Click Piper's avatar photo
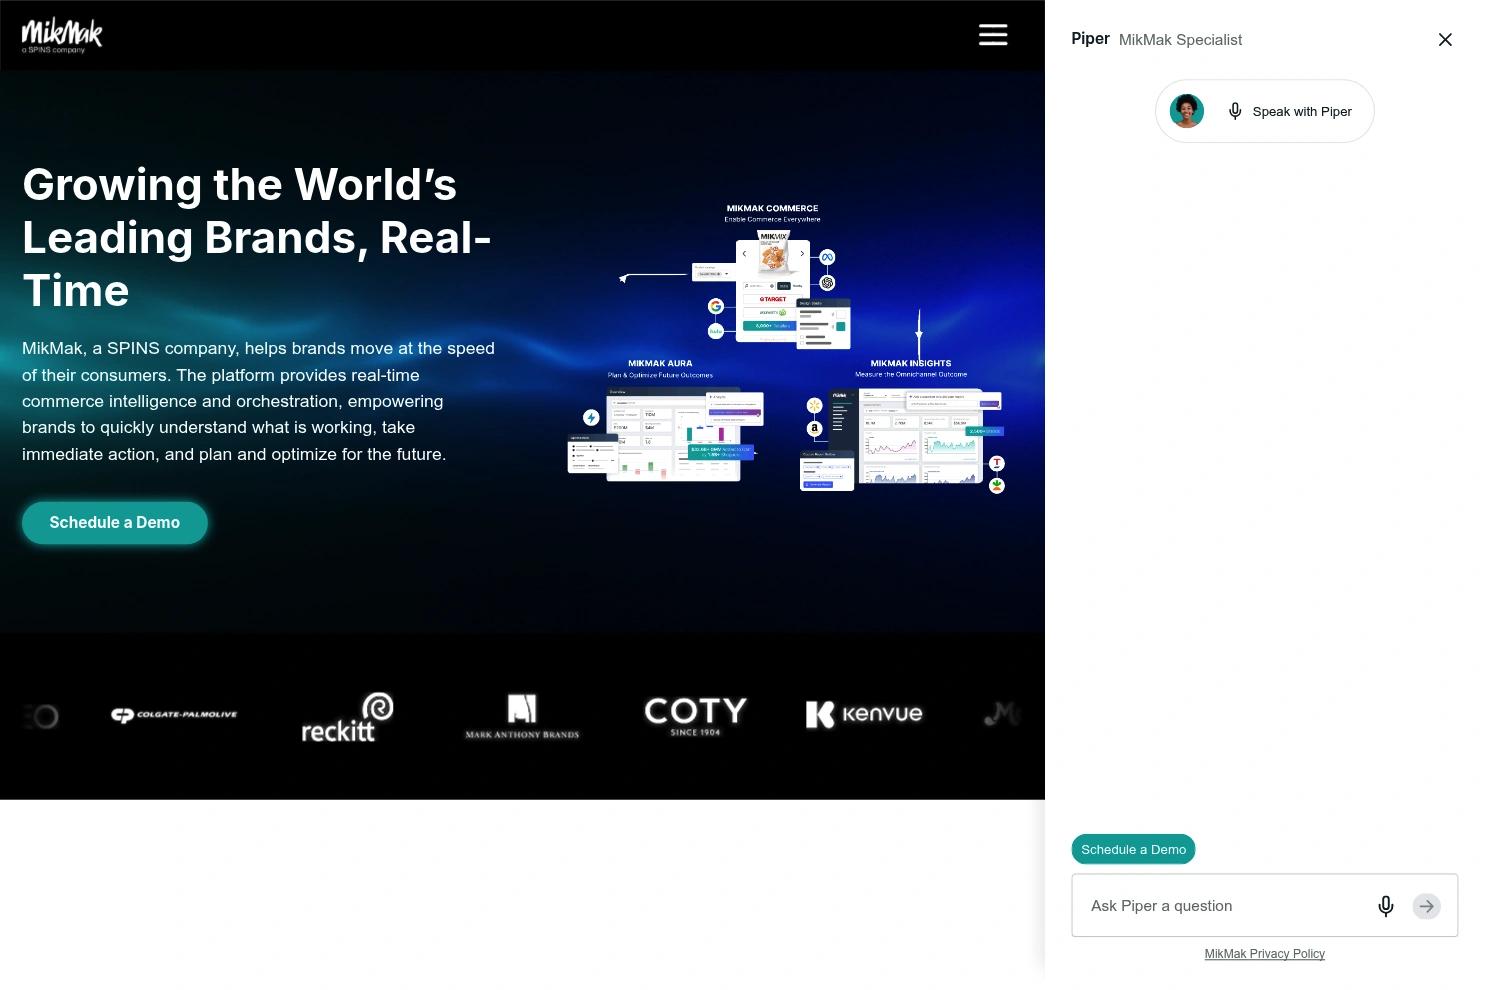 click(x=1187, y=111)
